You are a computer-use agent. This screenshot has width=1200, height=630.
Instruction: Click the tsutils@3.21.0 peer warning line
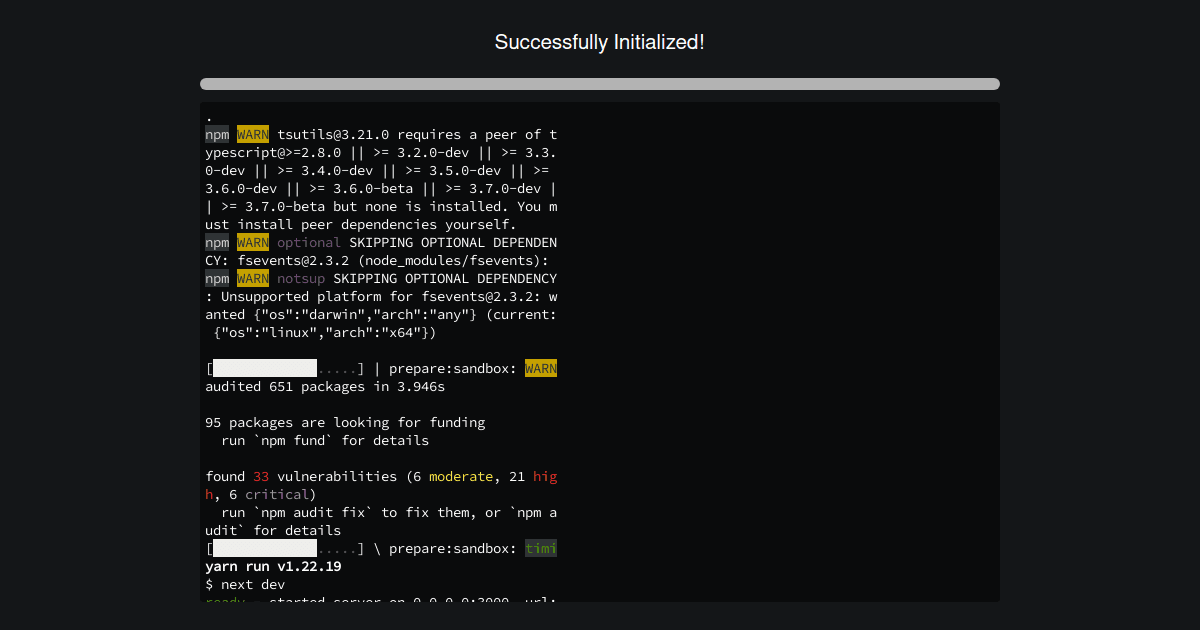tap(381, 134)
